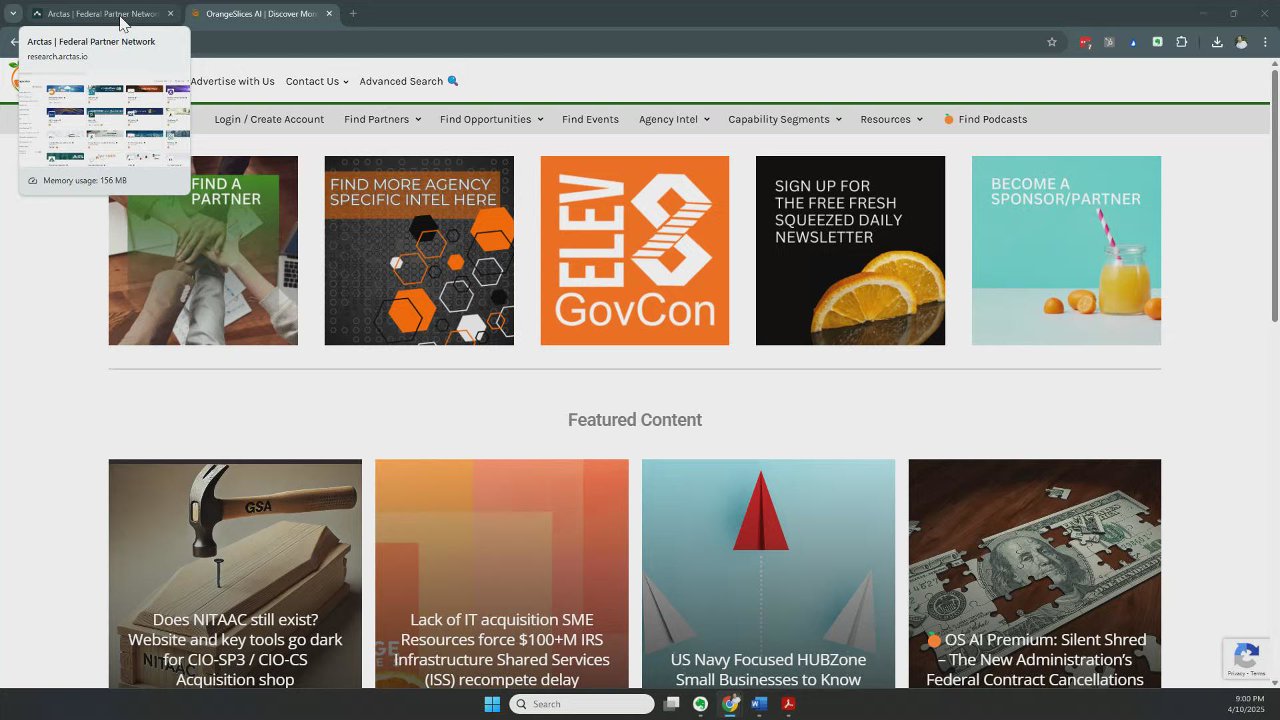Expand the Find Opportunities menu

491,119
